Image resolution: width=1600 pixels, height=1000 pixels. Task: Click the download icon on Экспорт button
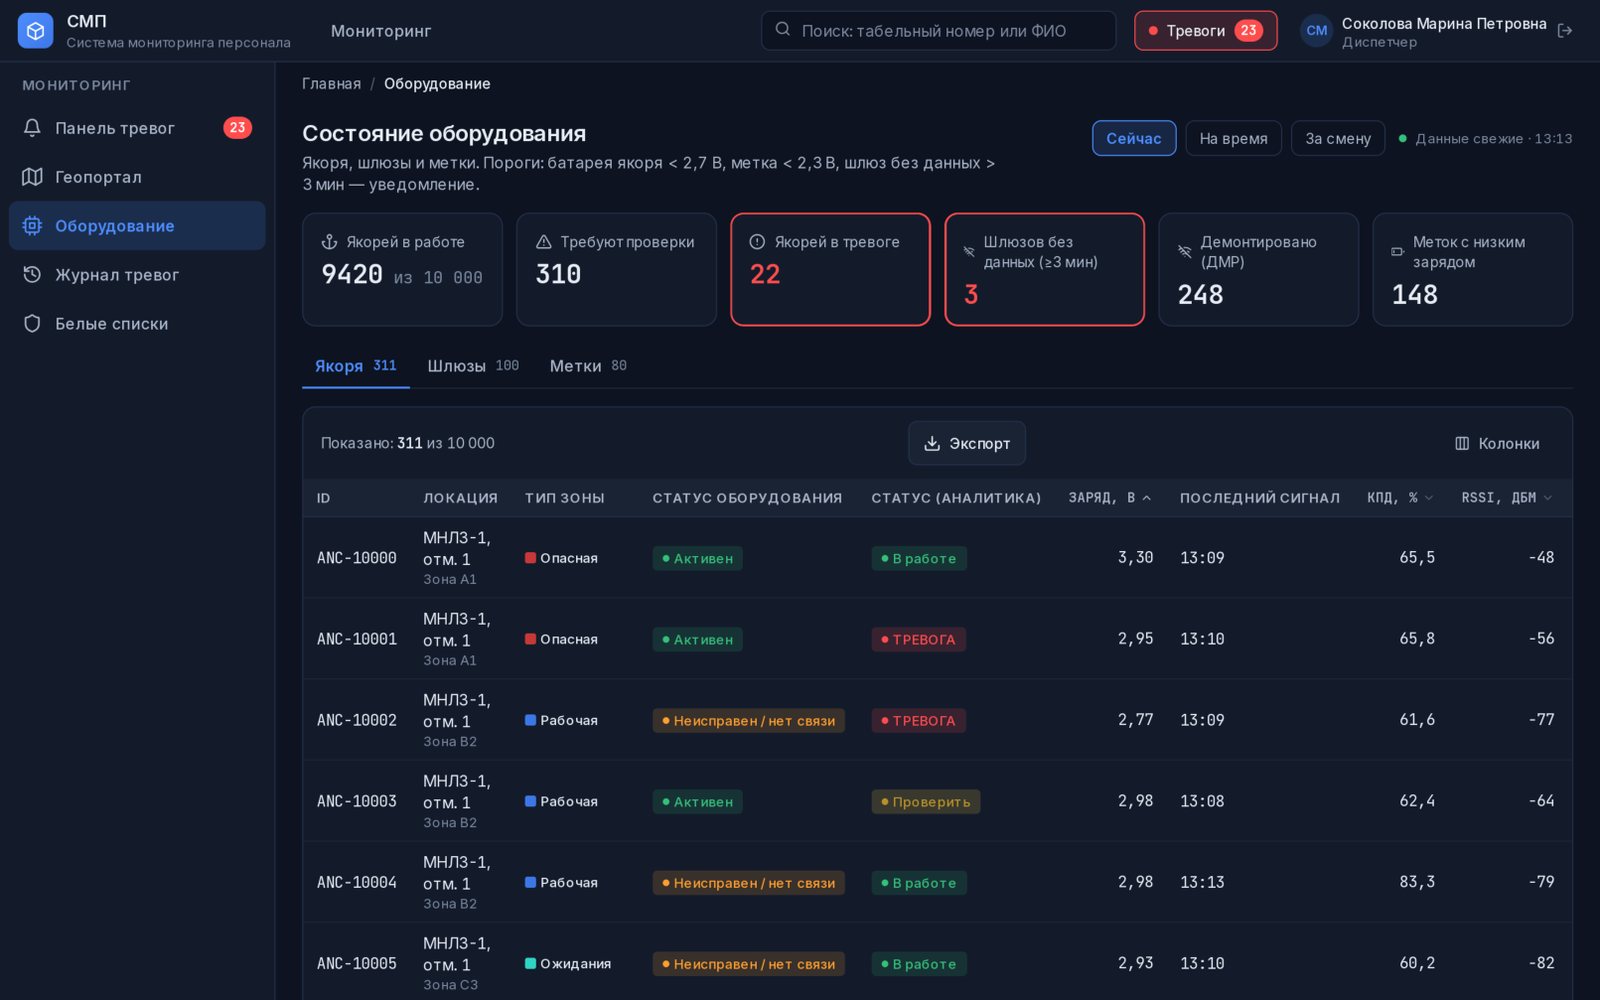(x=932, y=443)
